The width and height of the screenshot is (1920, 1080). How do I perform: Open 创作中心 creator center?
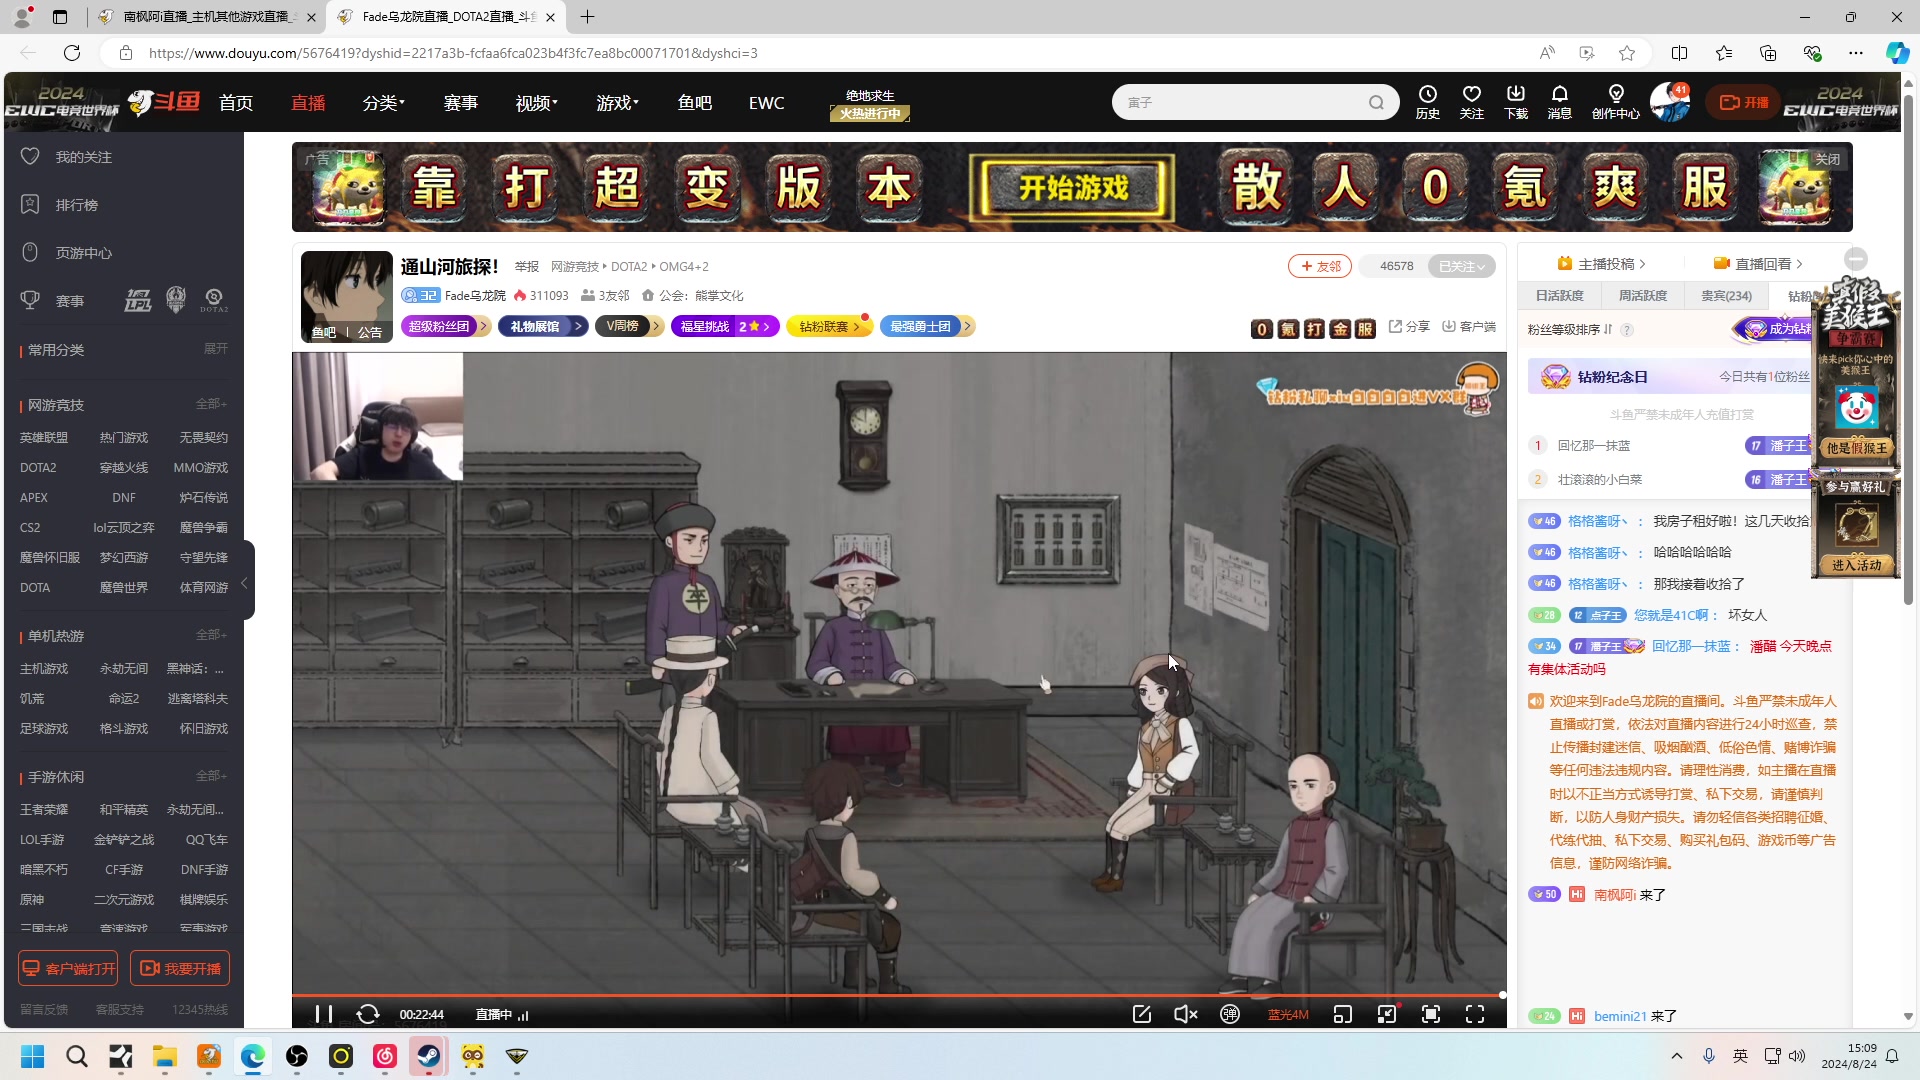coord(1616,102)
